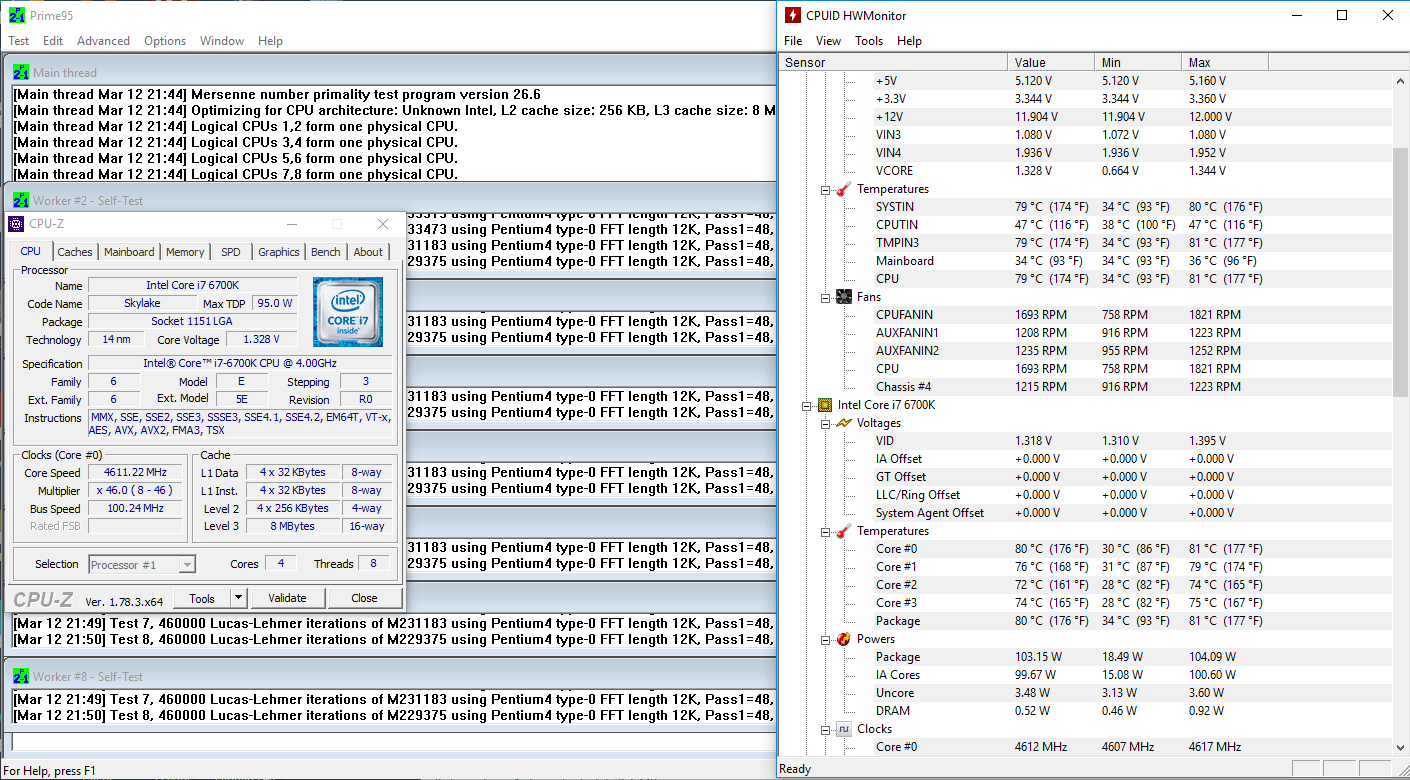This screenshot has height=780, width=1410.
Task: Collapse the Intel Core i7 6700K node
Action: (807, 405)
